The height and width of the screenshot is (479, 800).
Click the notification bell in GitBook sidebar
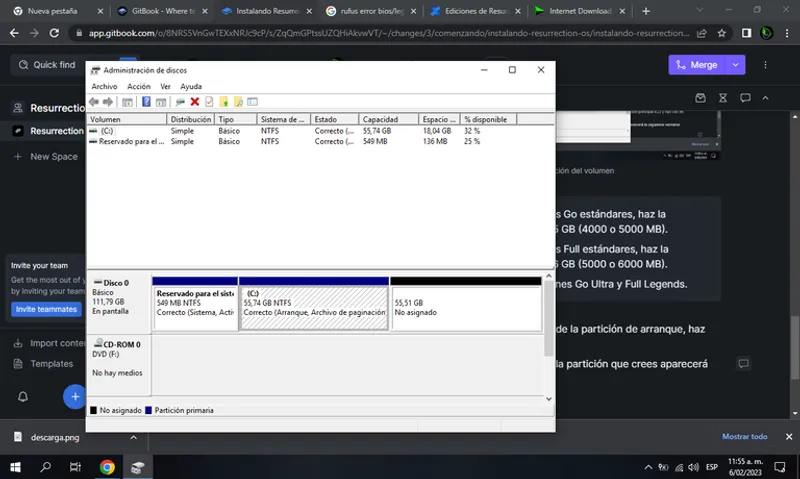23,397
